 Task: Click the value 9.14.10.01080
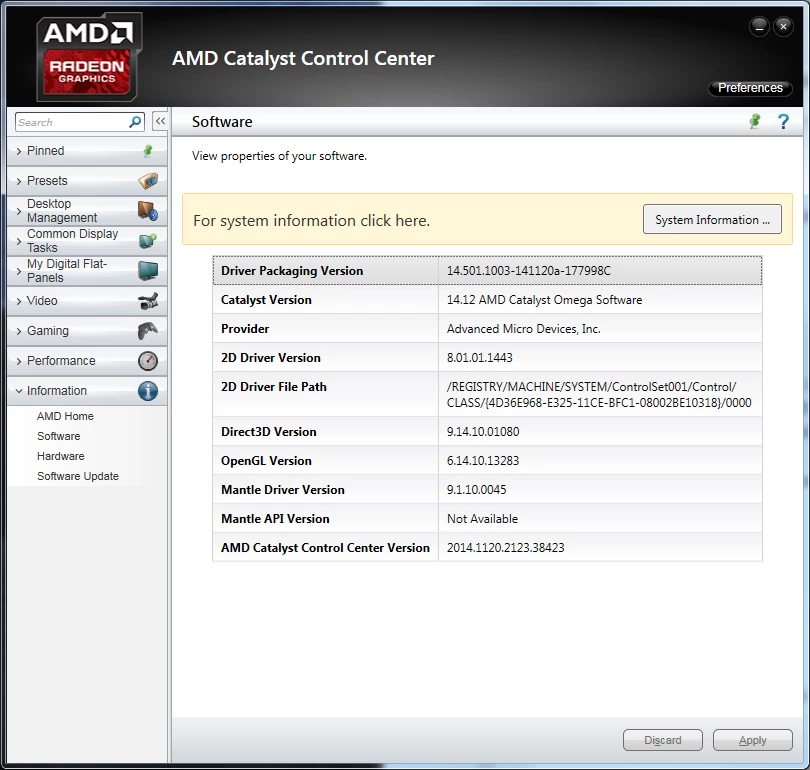483,432
